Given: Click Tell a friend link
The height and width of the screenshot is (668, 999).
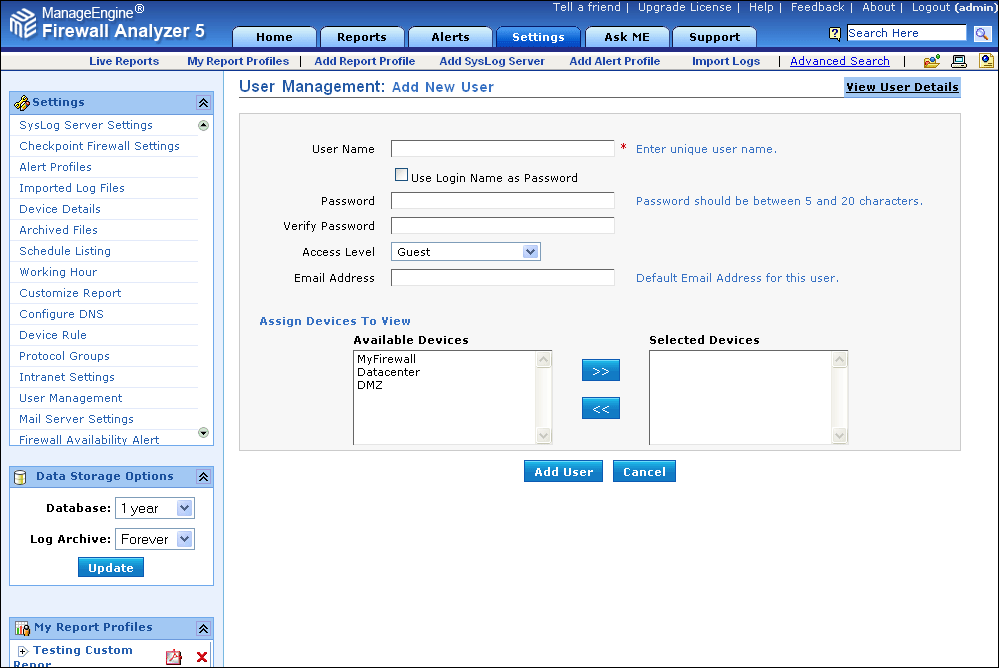Looking at the screenshot, I should coord(586,8).
